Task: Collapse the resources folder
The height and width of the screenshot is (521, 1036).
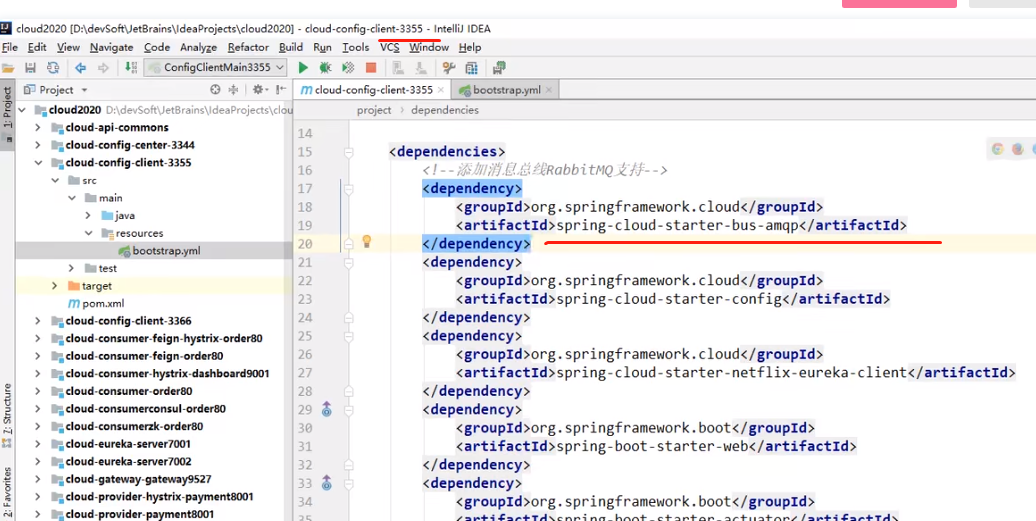Action: coord(88,233)
